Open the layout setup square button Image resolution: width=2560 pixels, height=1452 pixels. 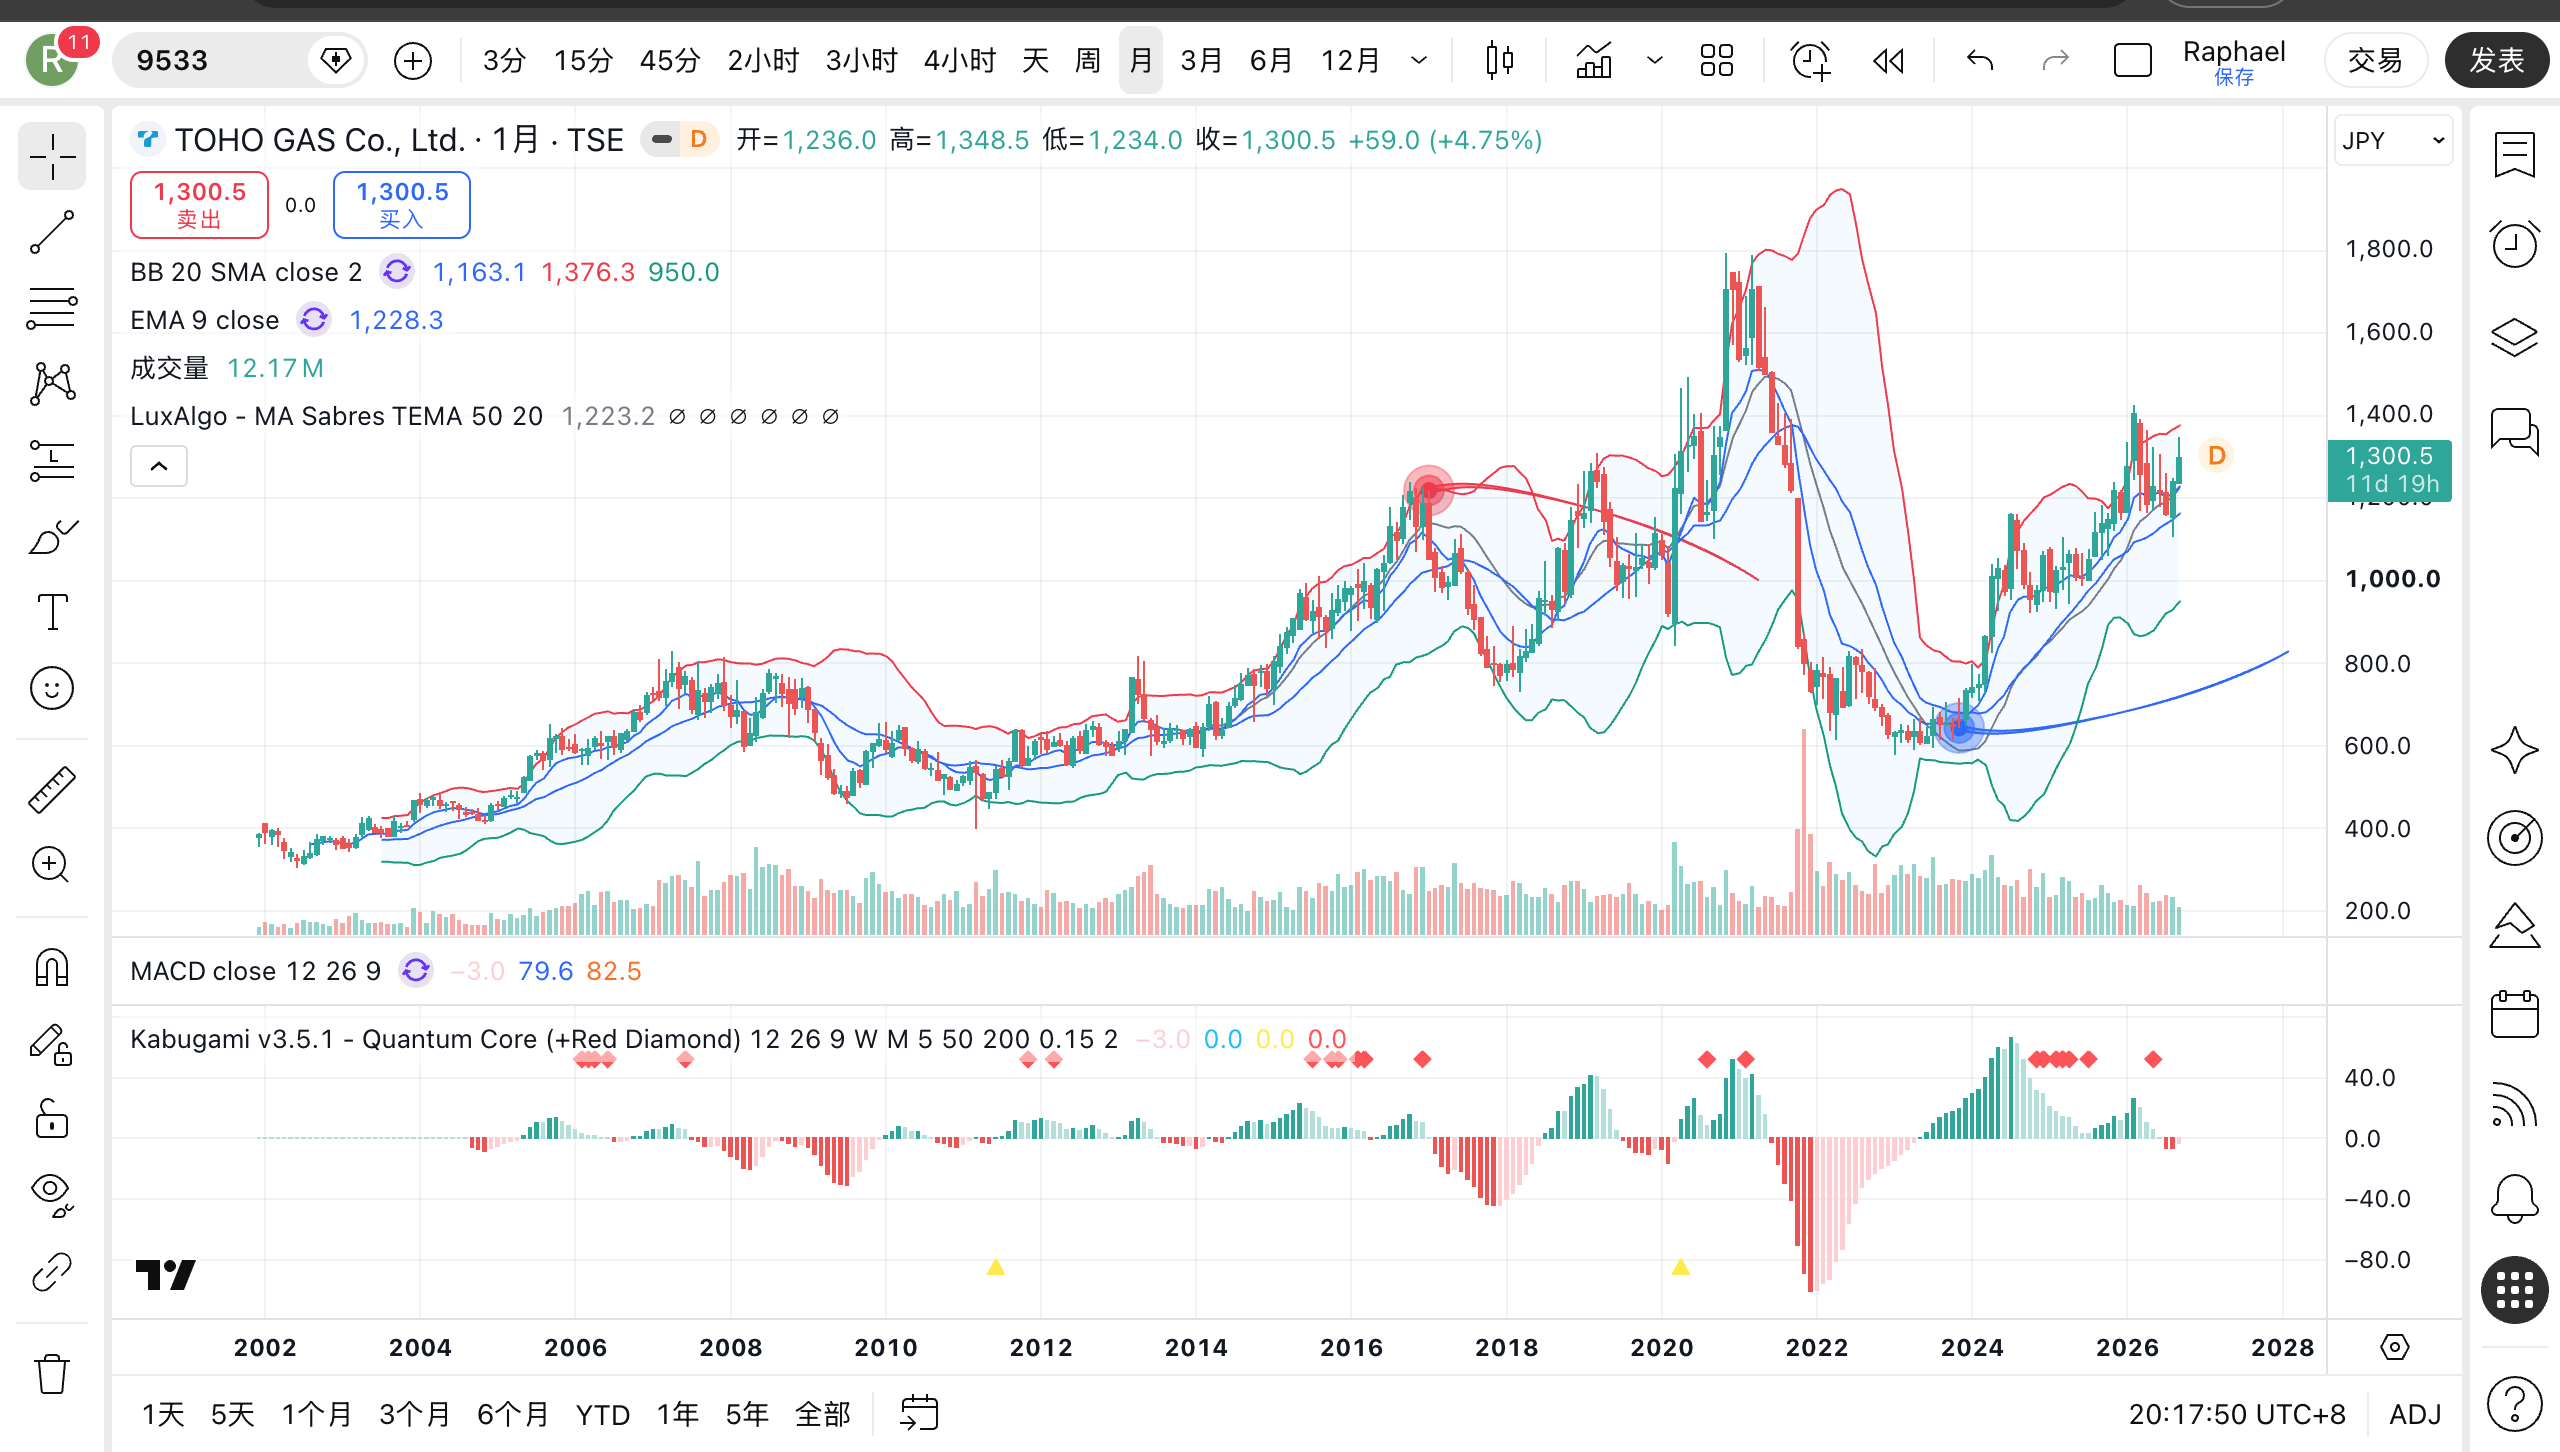(x=2132, y=61)
